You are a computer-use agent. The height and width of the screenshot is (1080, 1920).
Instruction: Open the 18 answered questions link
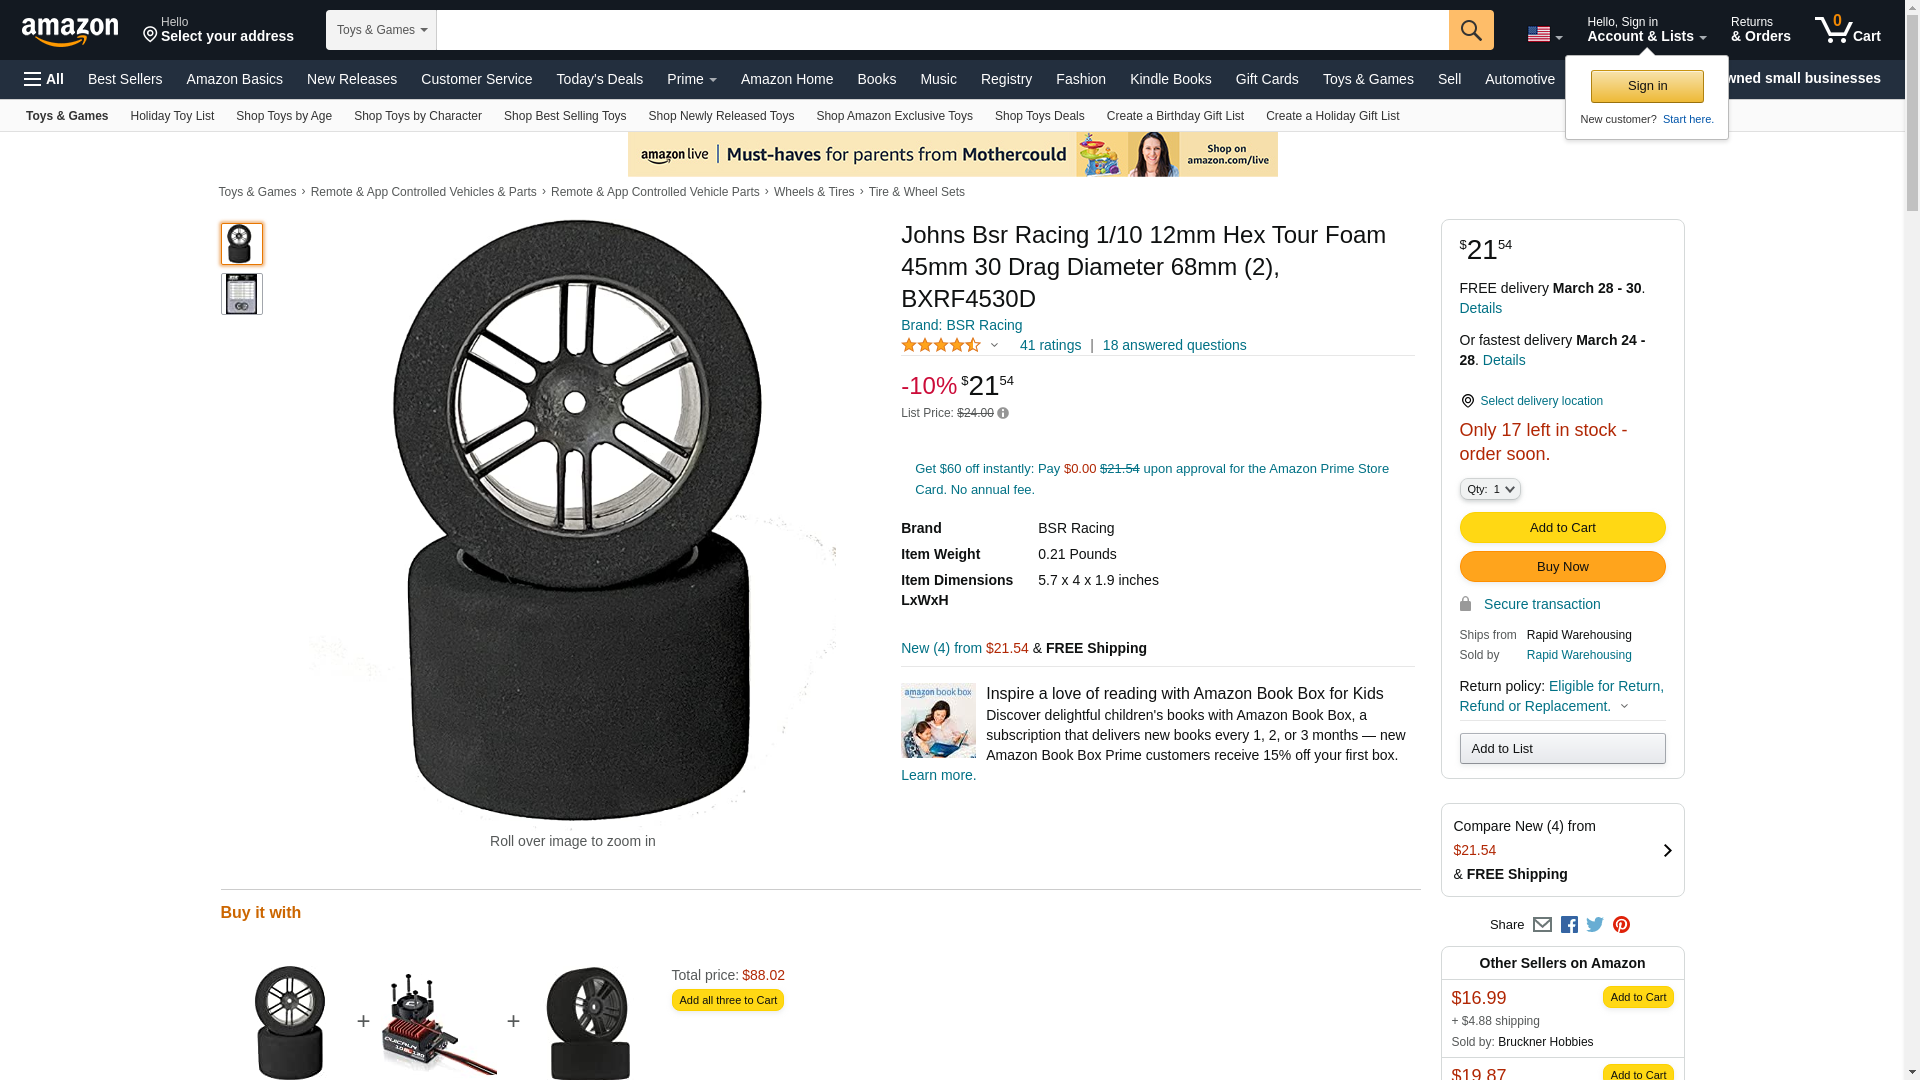click(x=1174, y=345)
